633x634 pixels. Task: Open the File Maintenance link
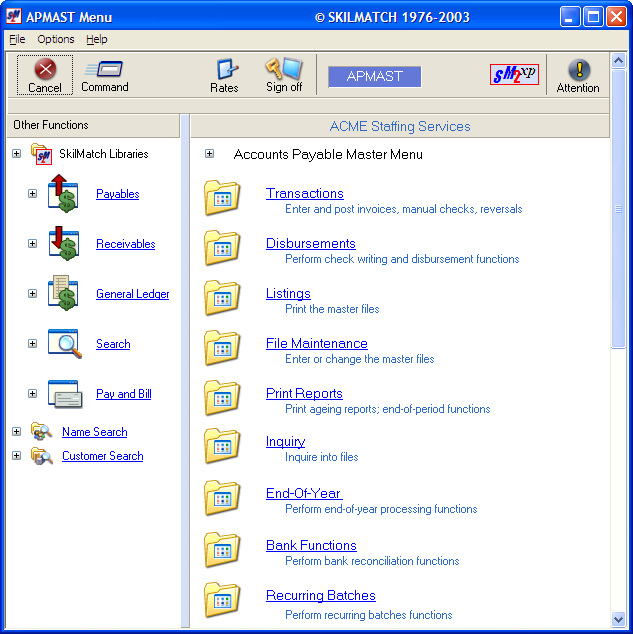click(x=316, y=344)
